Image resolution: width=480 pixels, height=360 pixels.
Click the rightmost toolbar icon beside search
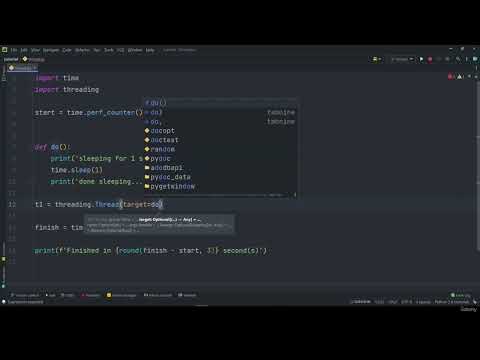tap(475, 59)
